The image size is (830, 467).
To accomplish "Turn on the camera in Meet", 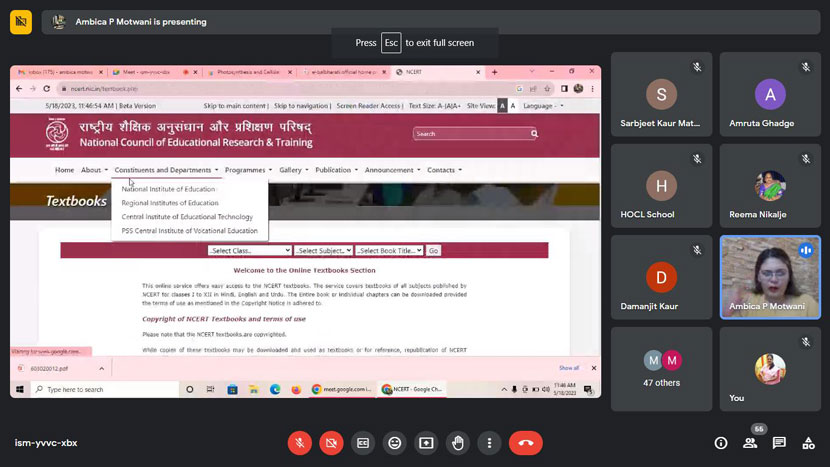I will click(x=331, y=443).
